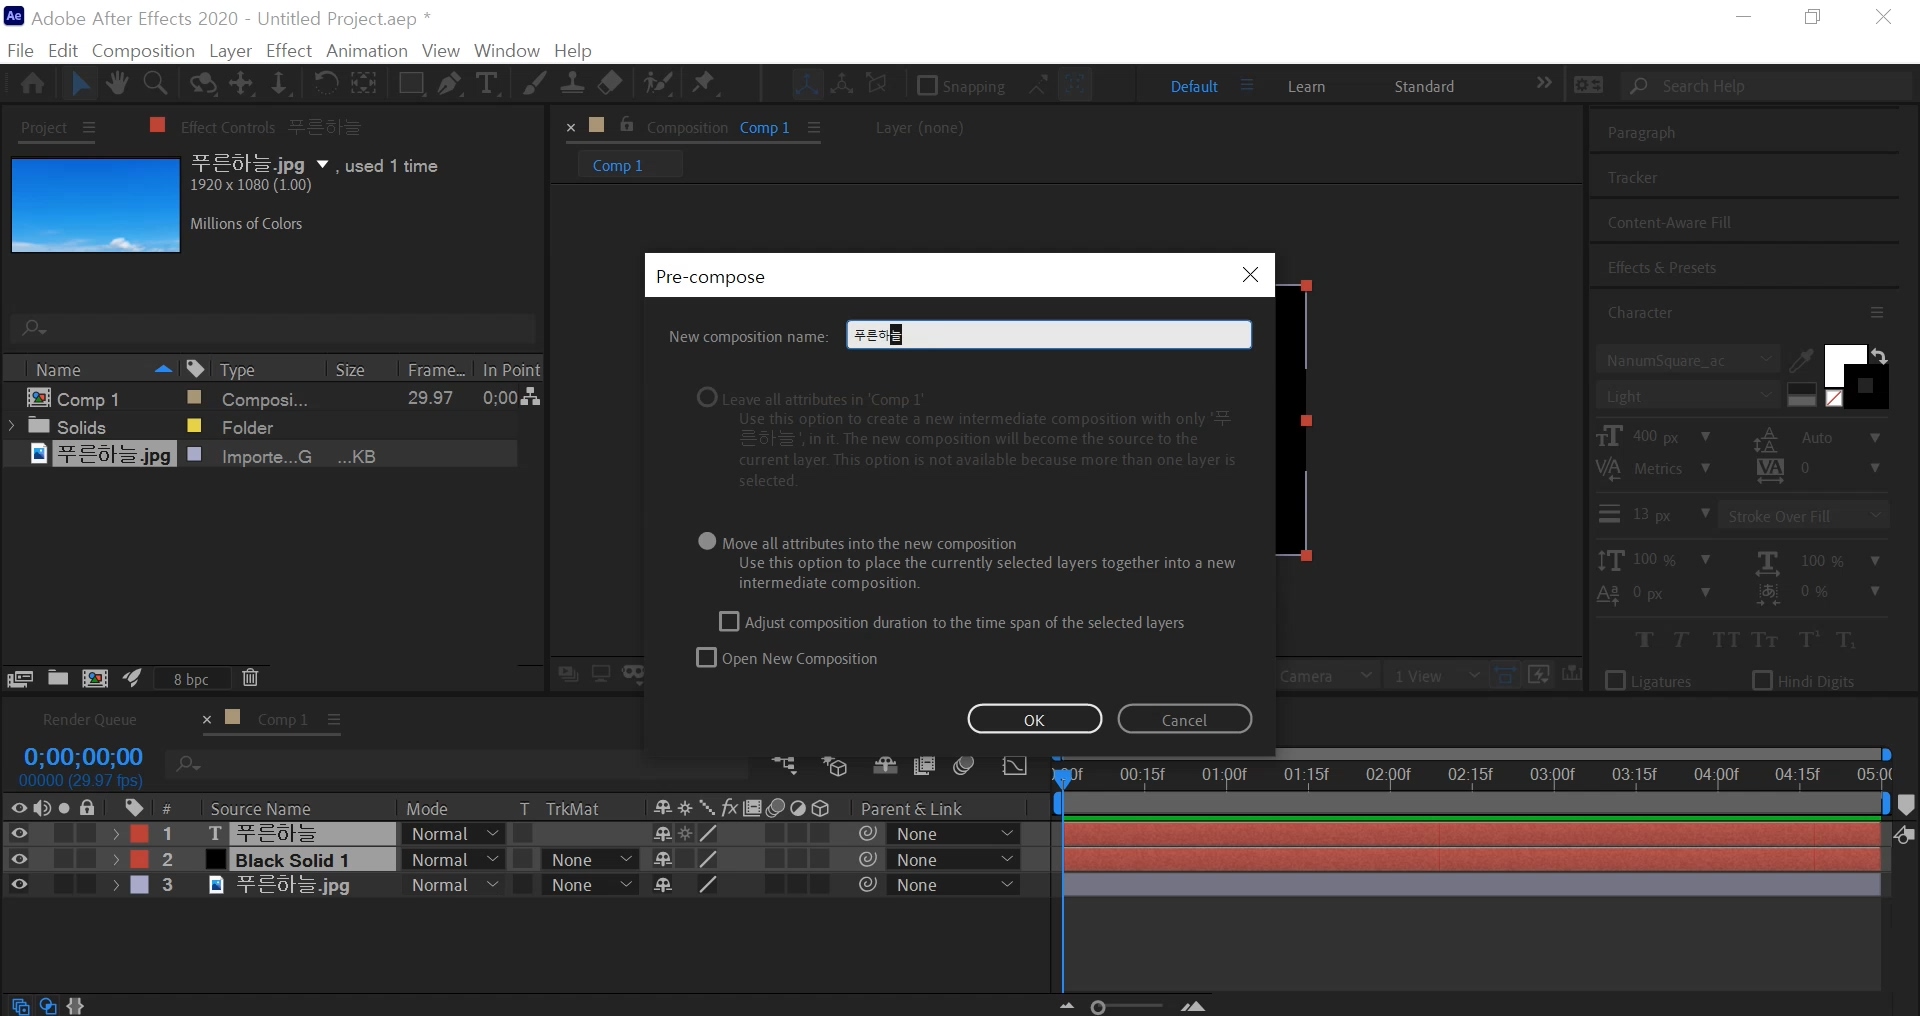Toggle Motion Blur icon in timeline header
1920x1016 pixels.
[x=964, y=766]
